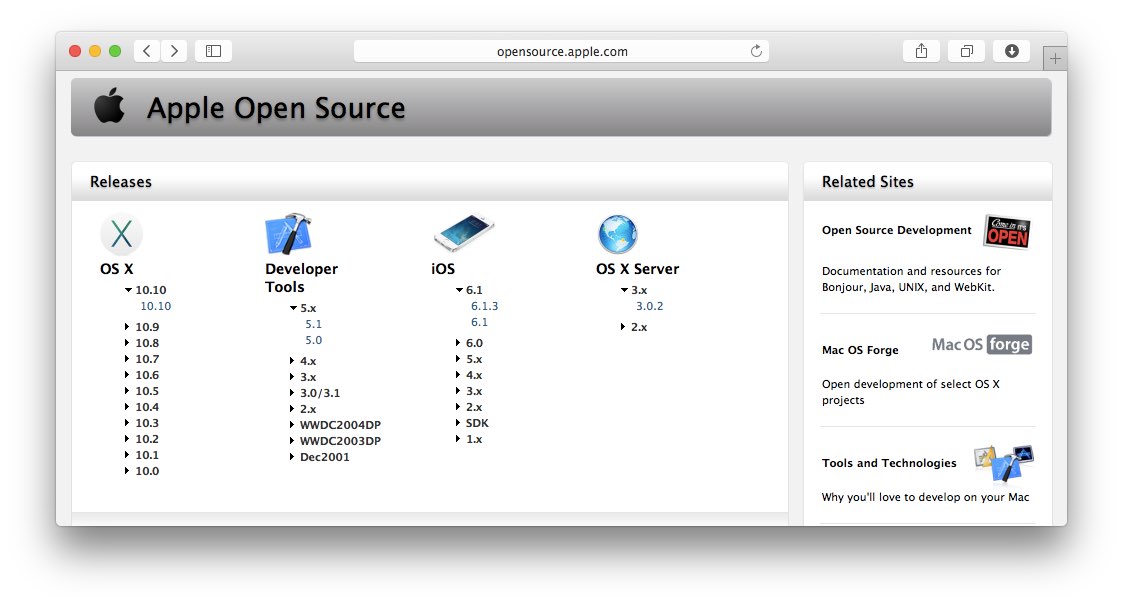Image resolution: width=1123 pixels, height=606 pixels.
Task: Open the Developer Tools 5.0 link
Action: pos(314,340)
